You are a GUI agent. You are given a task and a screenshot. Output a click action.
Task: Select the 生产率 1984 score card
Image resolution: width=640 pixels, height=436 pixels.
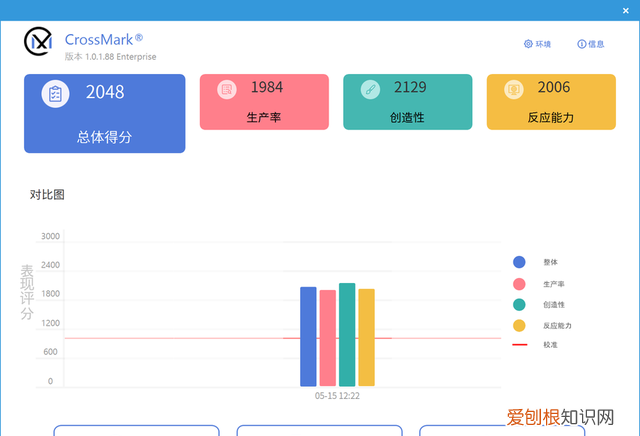pos(264,102)
